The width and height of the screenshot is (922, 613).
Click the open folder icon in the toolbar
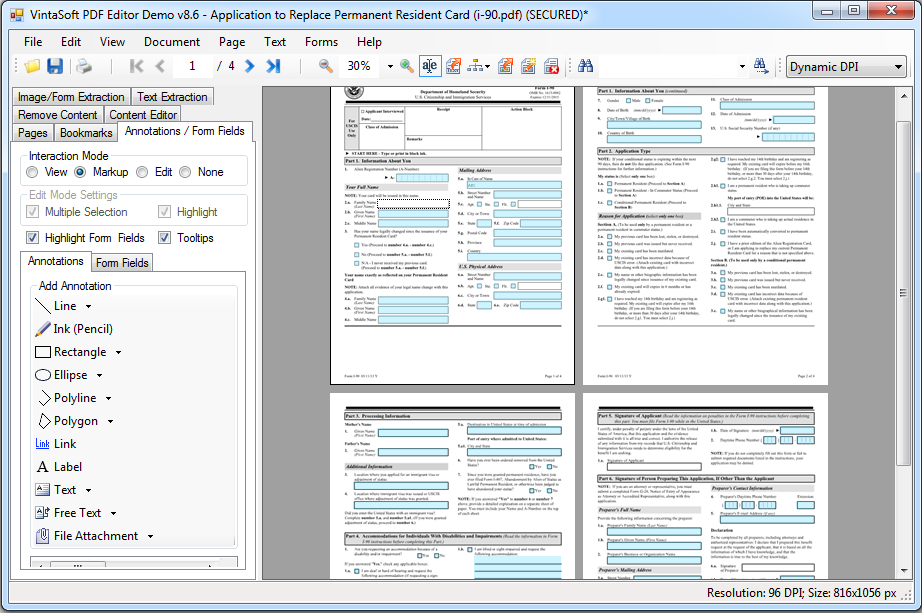pos(32,66)
